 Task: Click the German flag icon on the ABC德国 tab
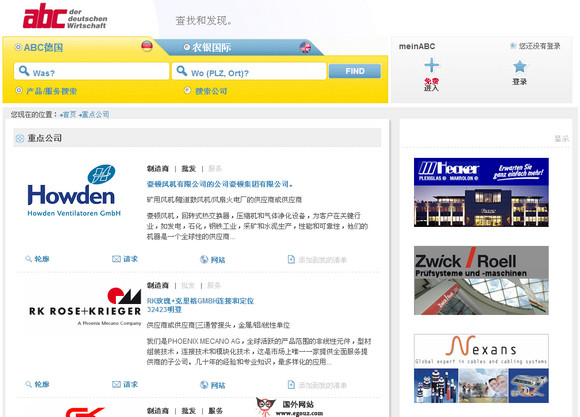147,46
